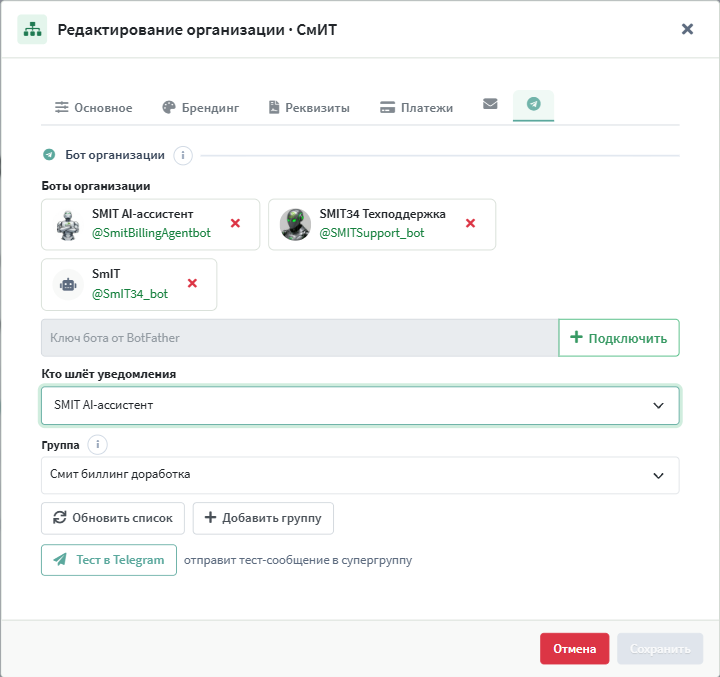Click info icon next to Бот организации
720x677 pixels.
click(183, 155)
